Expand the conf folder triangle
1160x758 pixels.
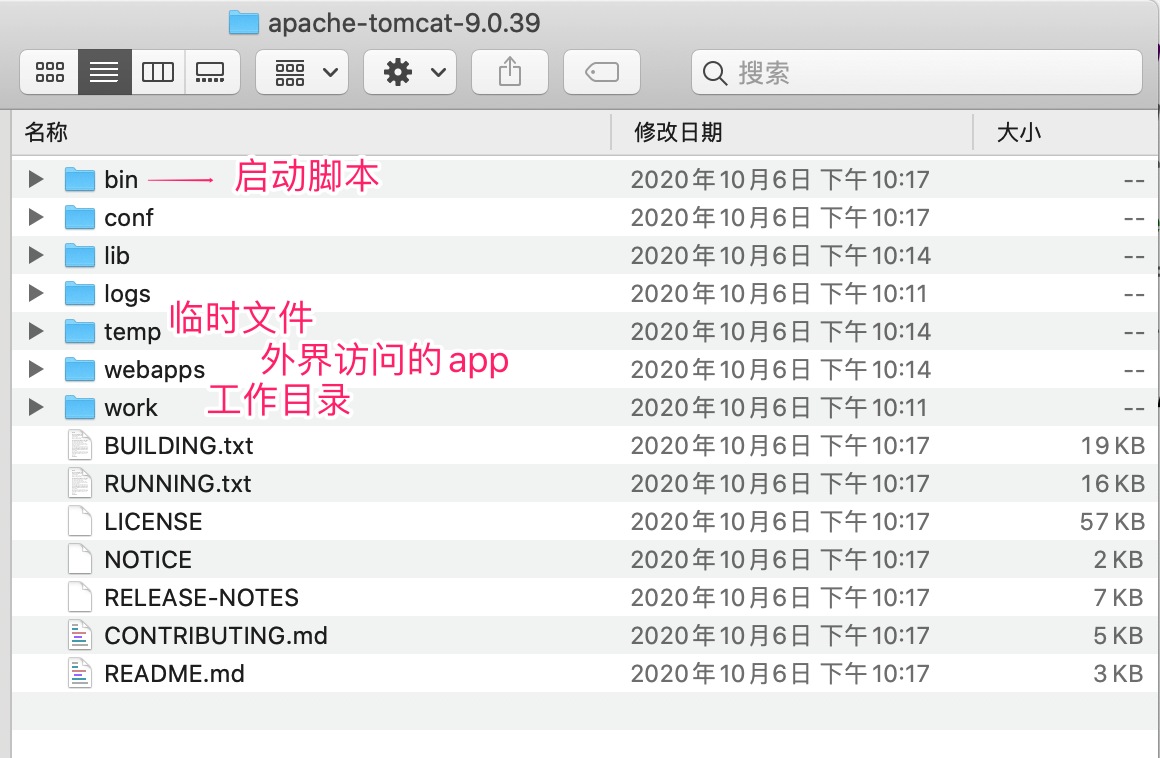[36, 217]
